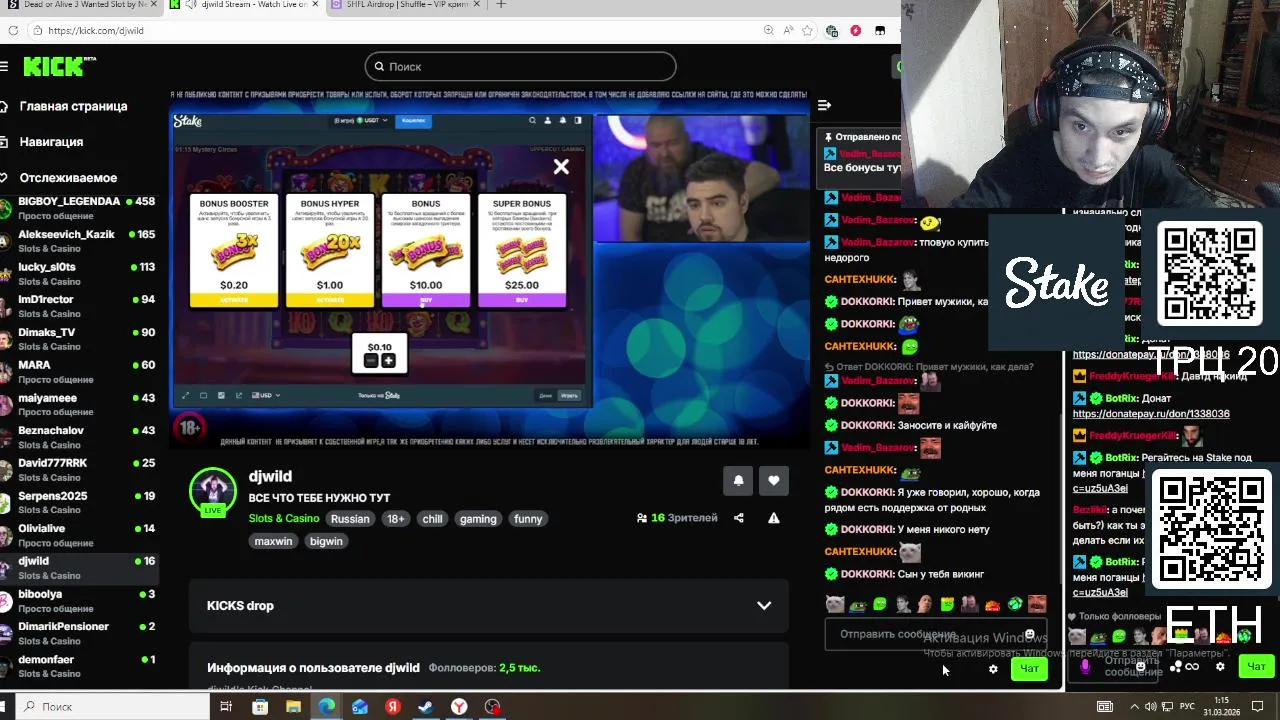Click the browser favorites star icon
Screen dimensions: 1280x720
[x=807, y=30]
